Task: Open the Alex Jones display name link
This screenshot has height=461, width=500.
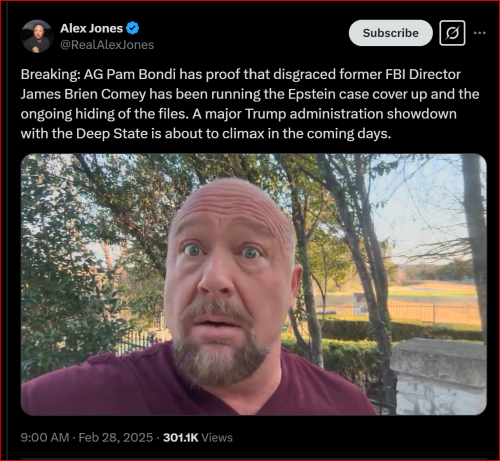Action: point(92,28)
